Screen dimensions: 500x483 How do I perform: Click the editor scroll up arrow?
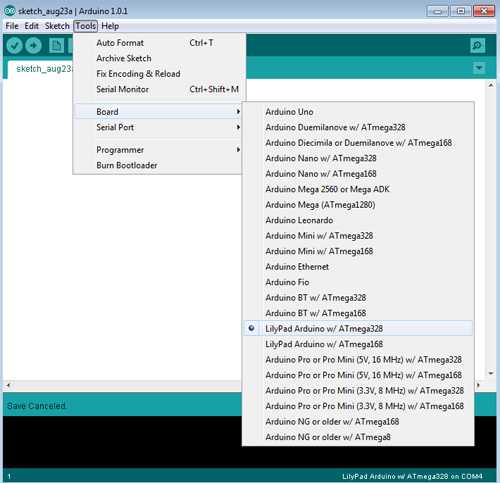(x=491, y=85)
